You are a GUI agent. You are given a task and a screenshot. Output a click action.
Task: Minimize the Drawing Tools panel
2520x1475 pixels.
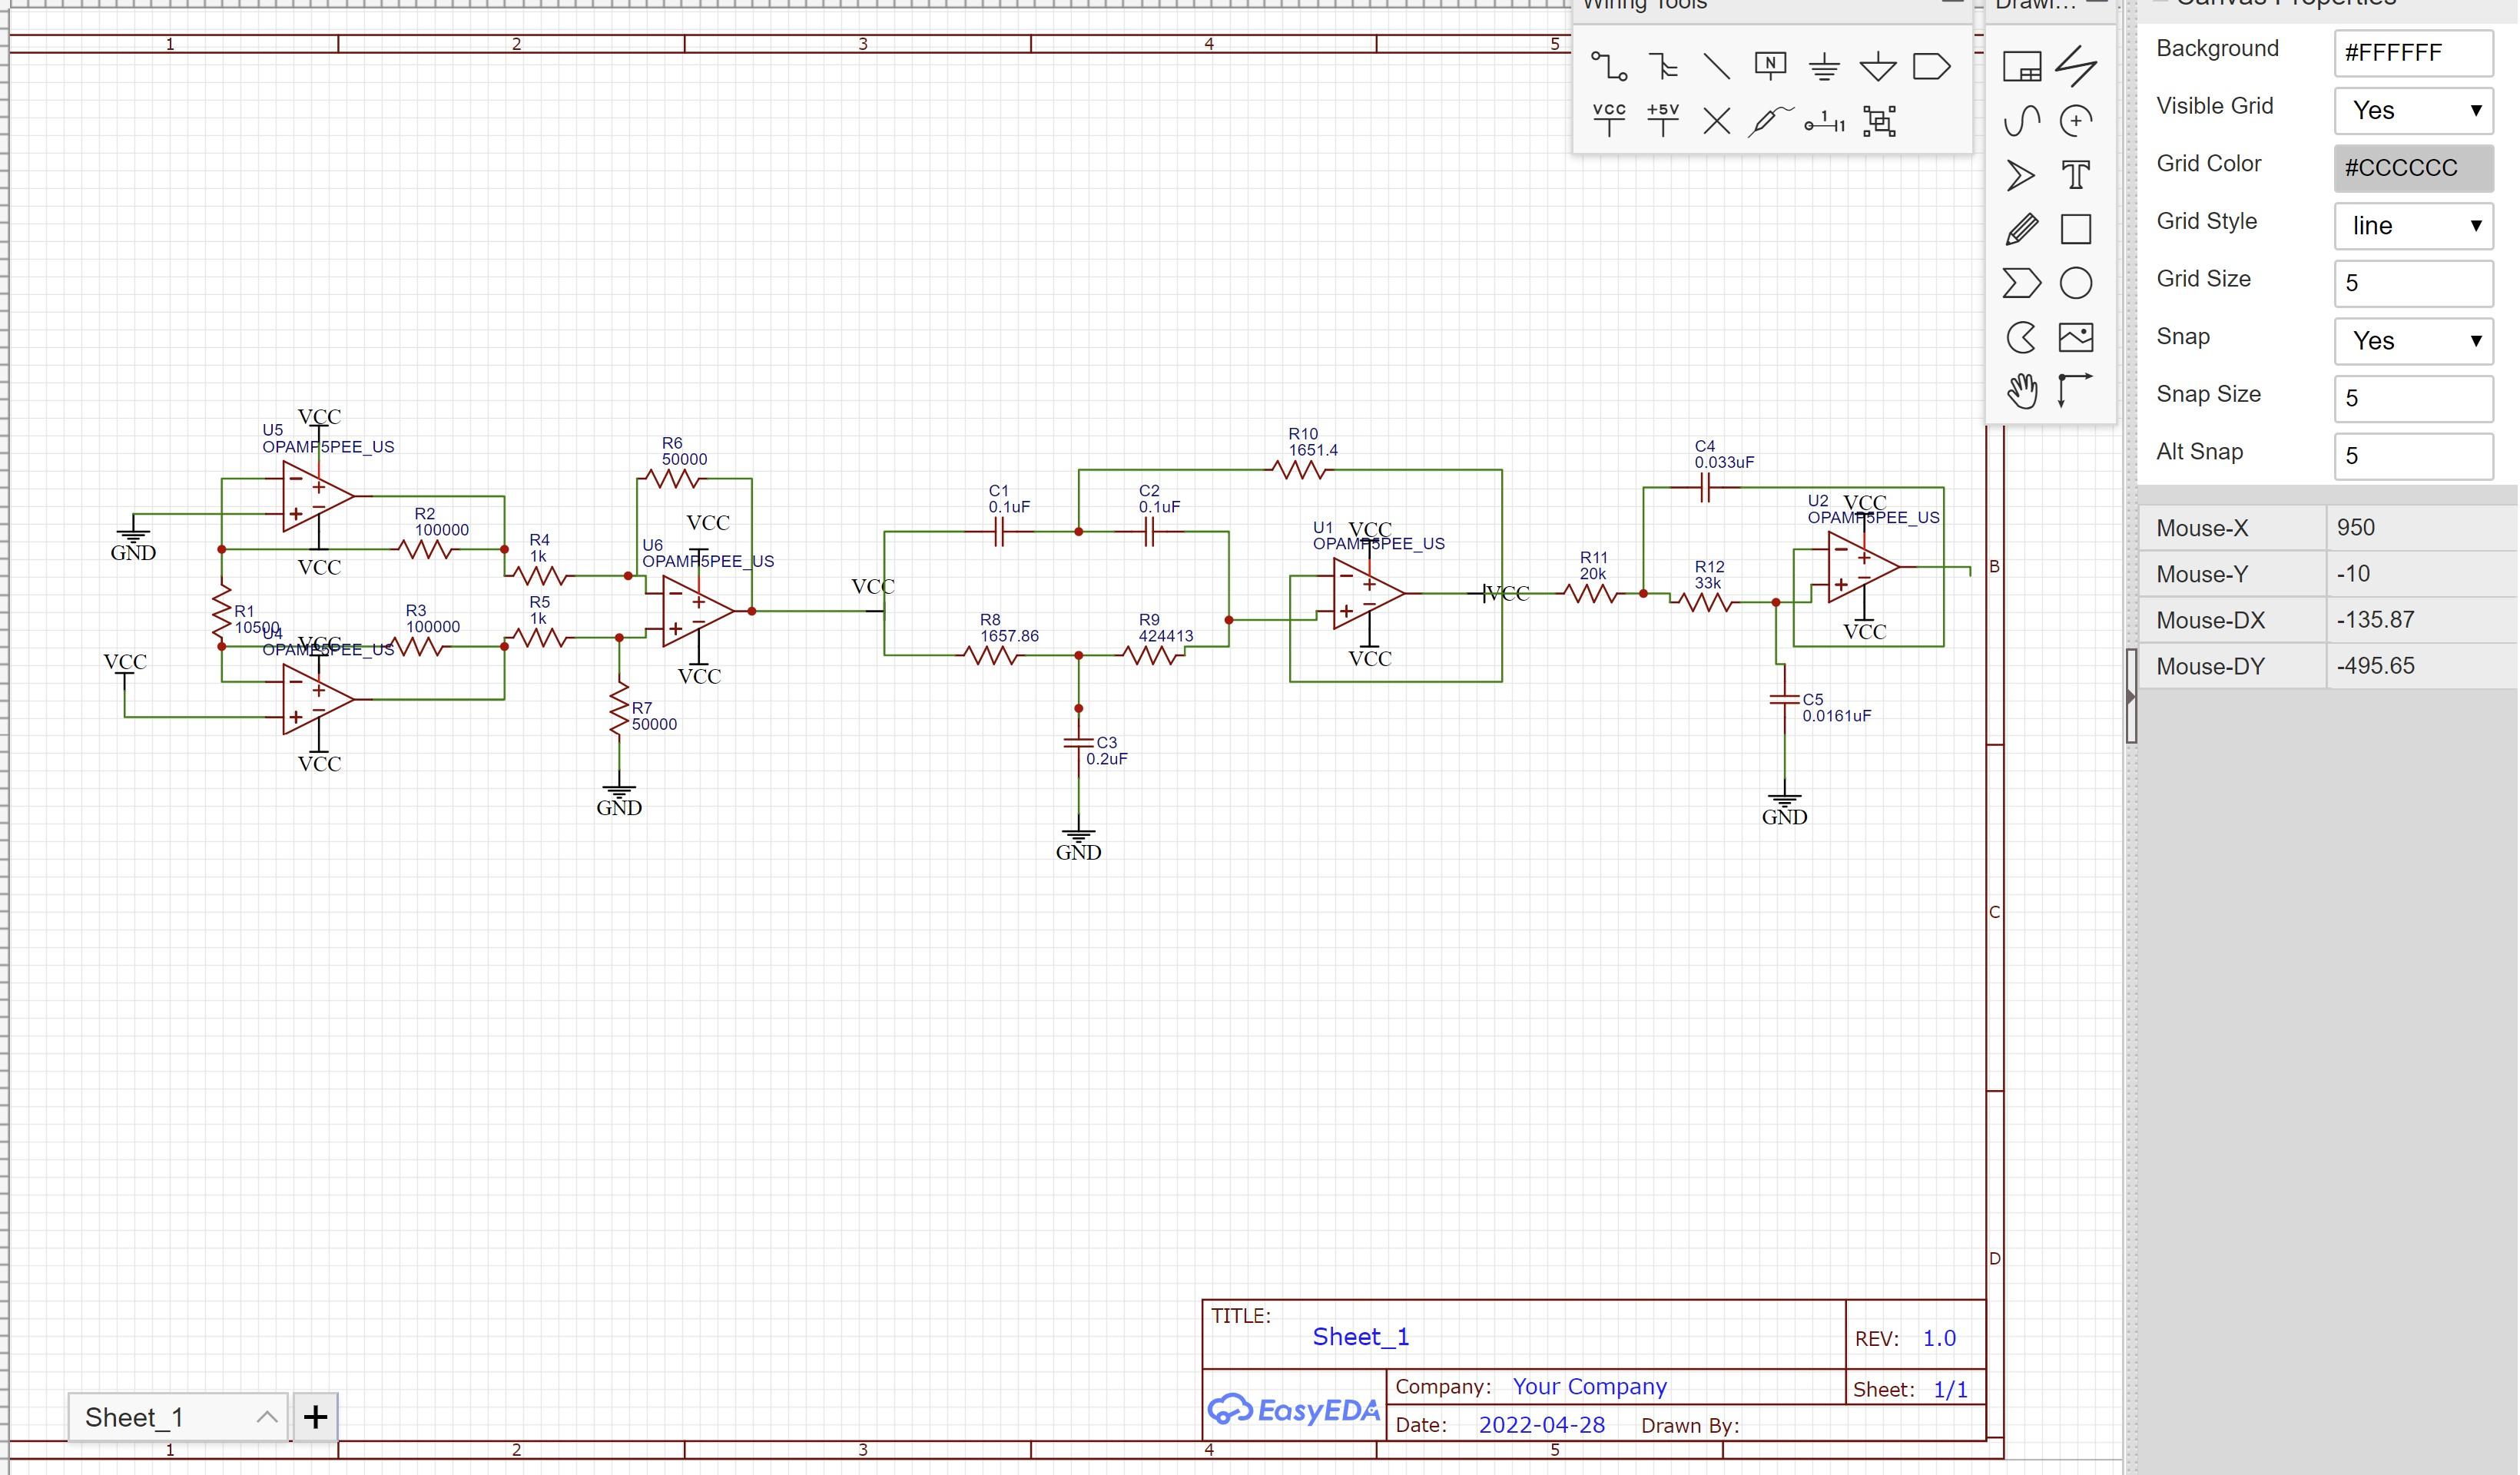coord(2098,3)
